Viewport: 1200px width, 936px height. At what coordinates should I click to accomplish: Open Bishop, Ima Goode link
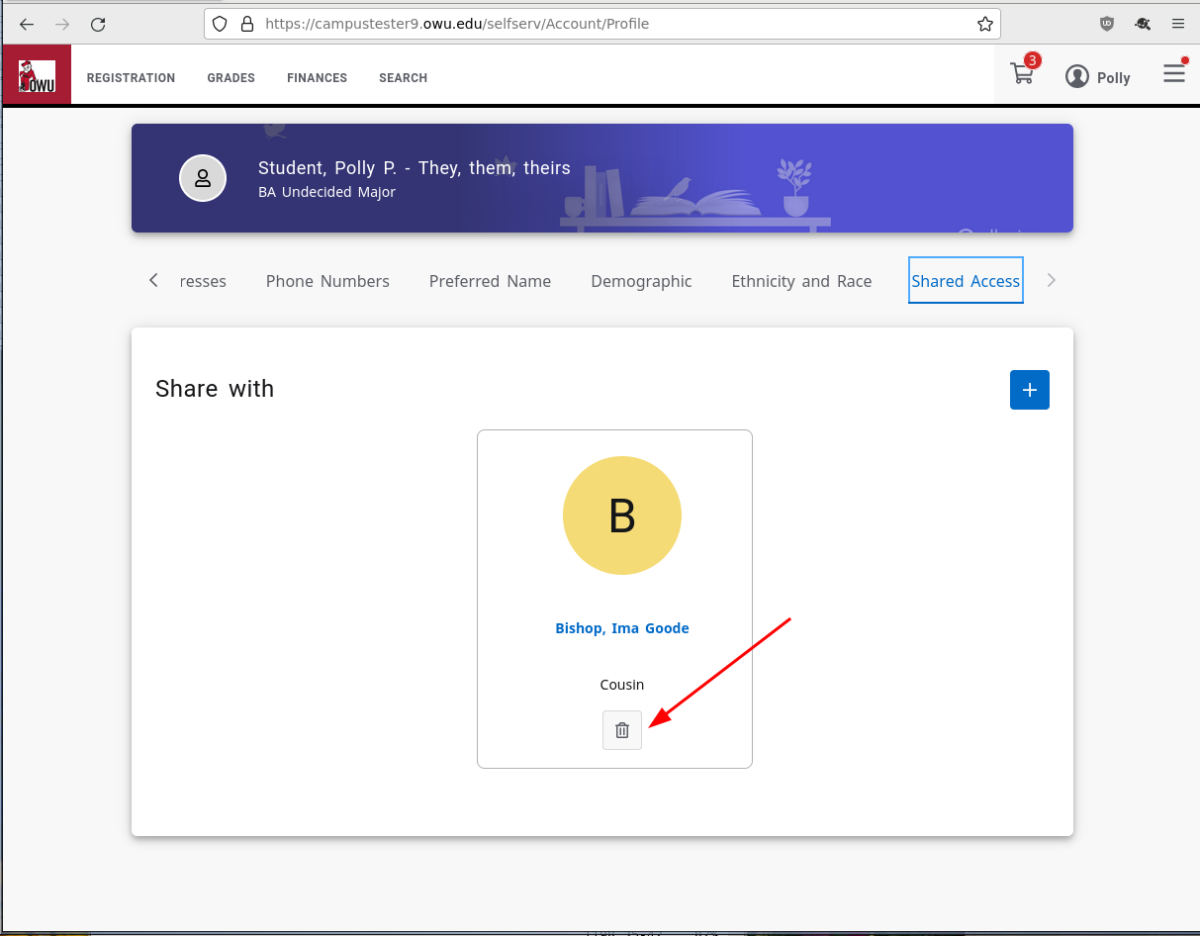(x=622, y=628)
